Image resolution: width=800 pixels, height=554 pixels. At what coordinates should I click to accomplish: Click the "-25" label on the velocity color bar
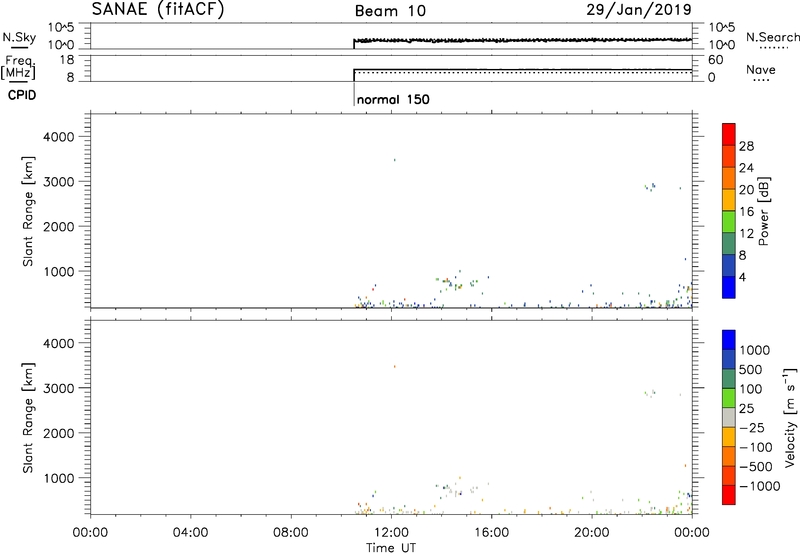point(752,428)
